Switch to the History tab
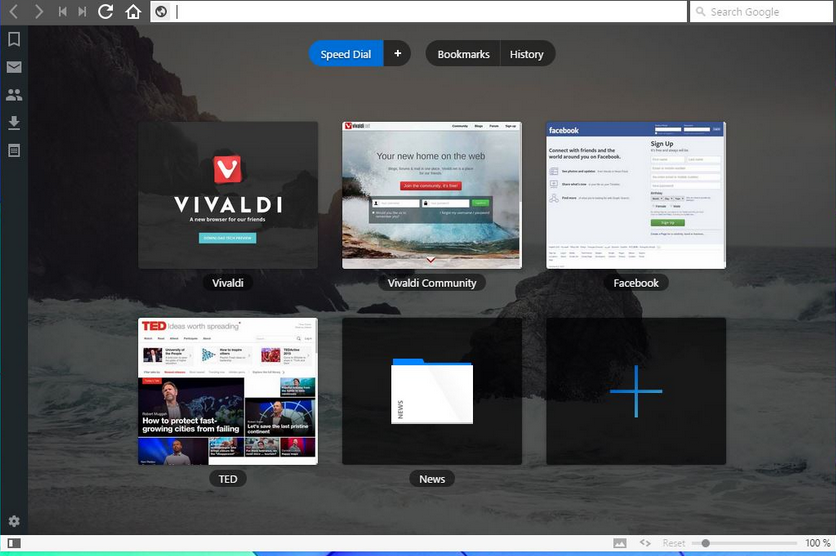The image size is (836, 556). point(526,54)
